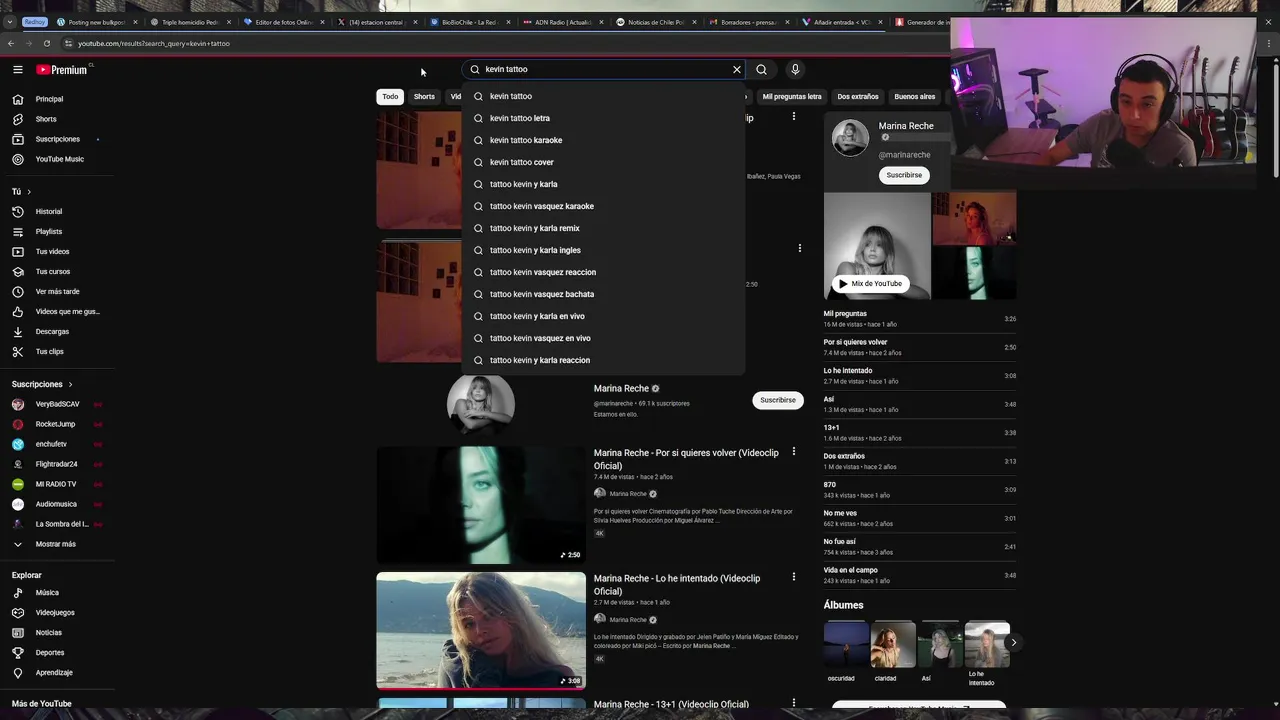This screenshot has height=720, width=1280.
Task: Play Mil preguntas from side panel list
Action: coord(920,319)
